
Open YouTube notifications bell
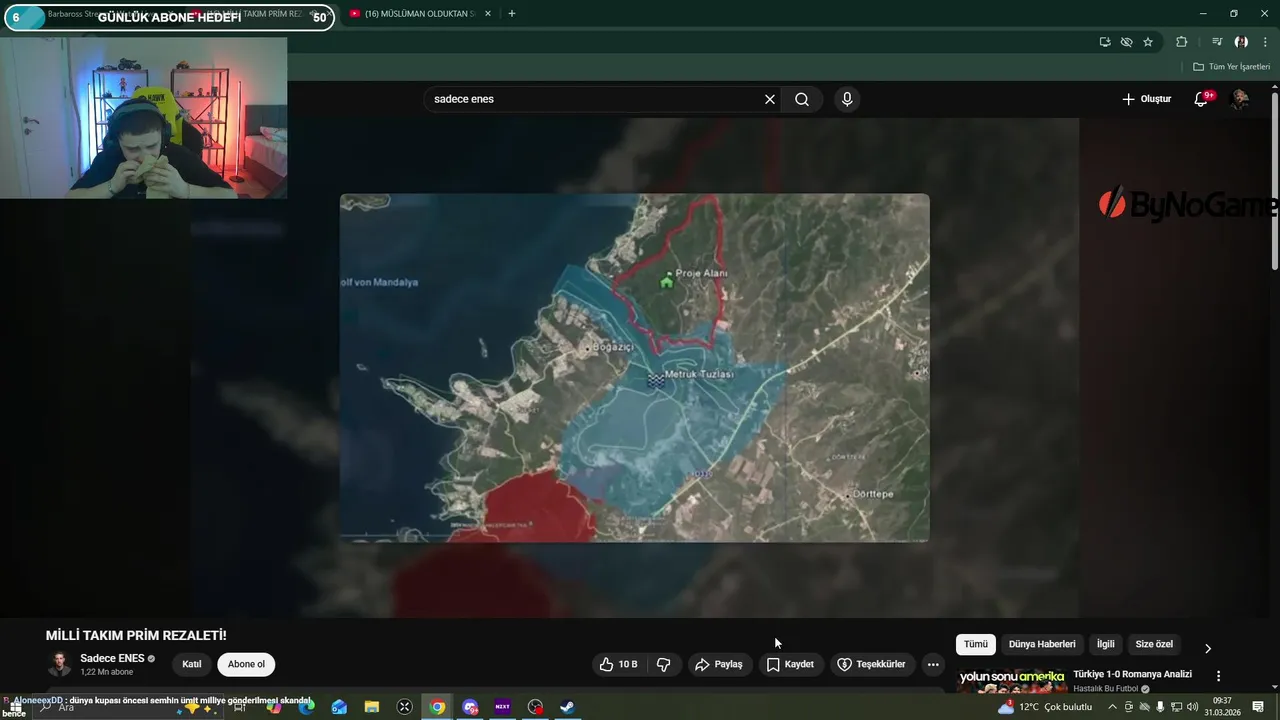coord(1201,99)
